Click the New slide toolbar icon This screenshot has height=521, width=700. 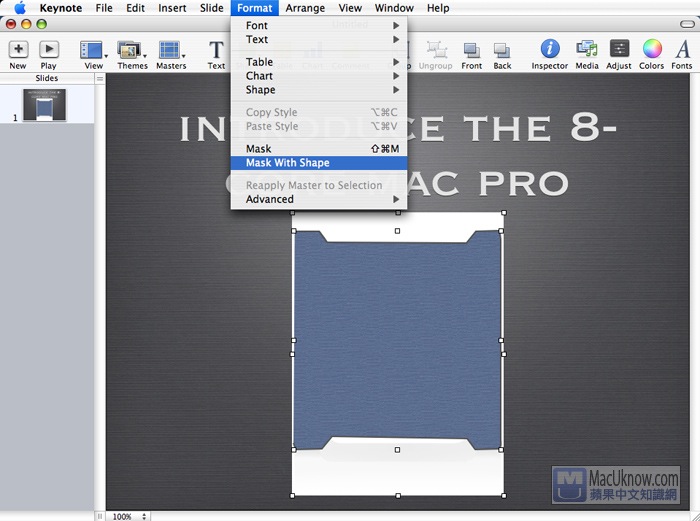tap(18, 50)
